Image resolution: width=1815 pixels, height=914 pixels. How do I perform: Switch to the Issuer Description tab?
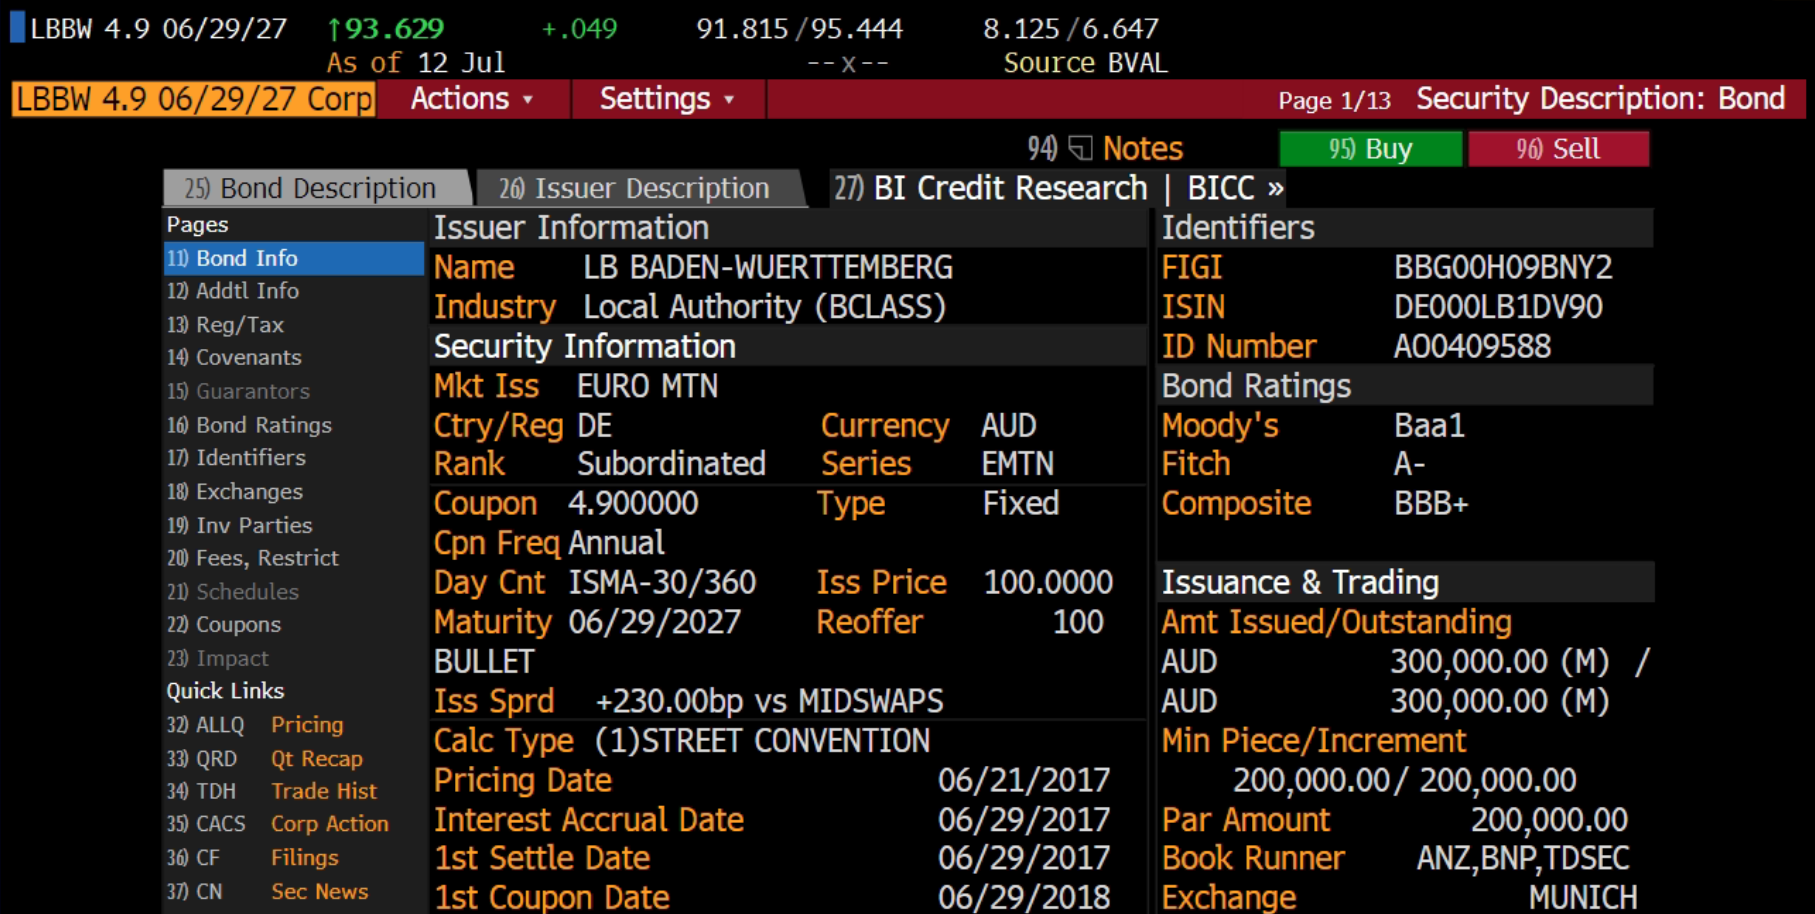(x=640, y=188)
